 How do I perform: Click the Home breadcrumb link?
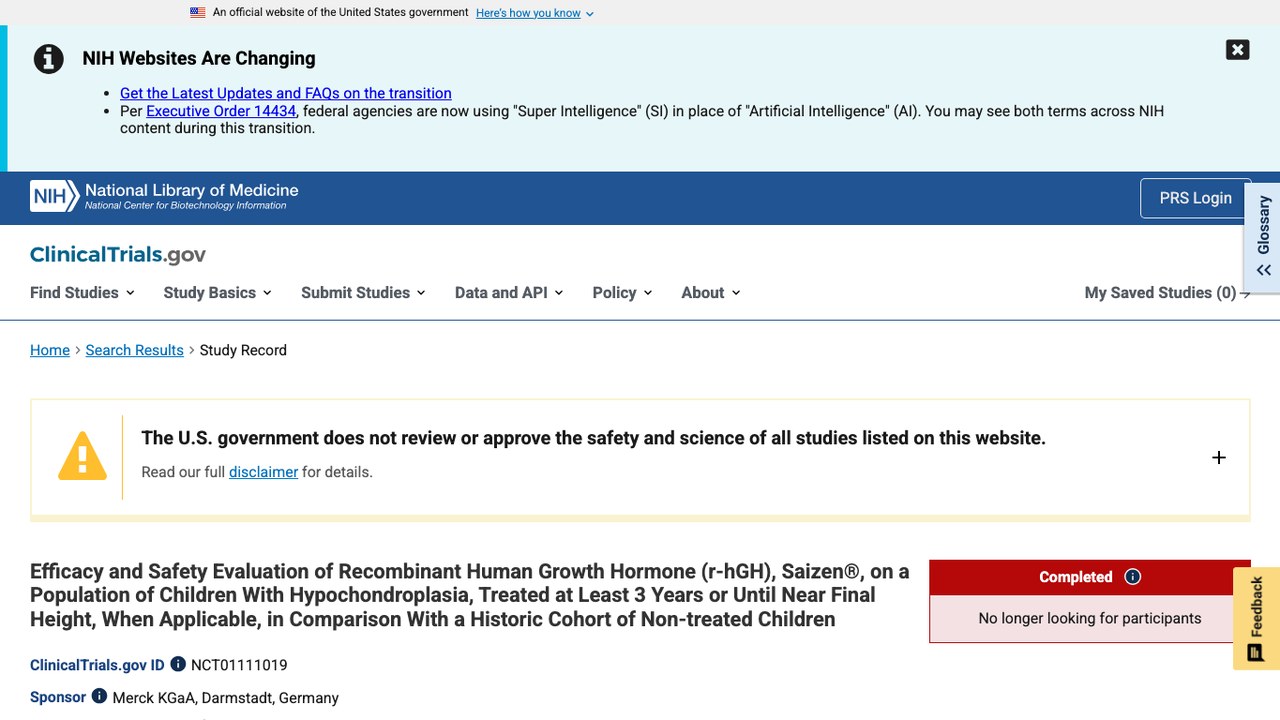[x=50, y=350]
